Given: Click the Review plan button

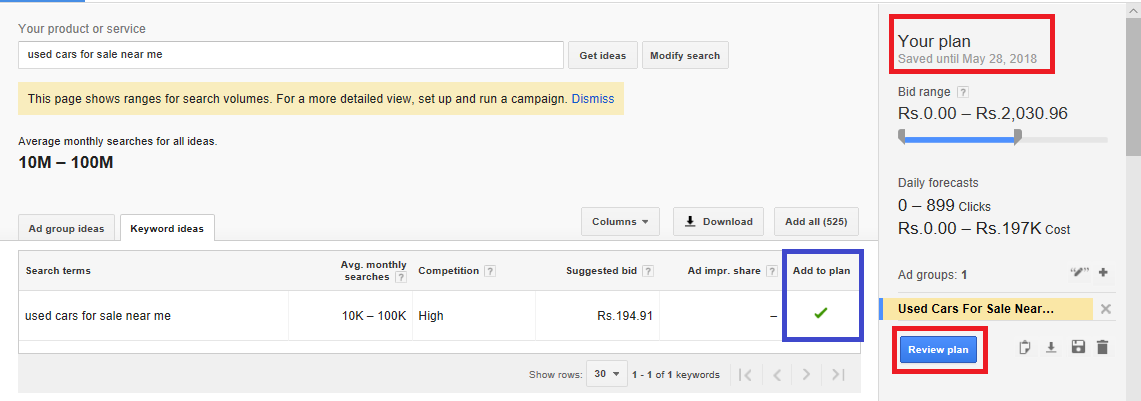Looking at the screenshot, I should coord(939,350).
